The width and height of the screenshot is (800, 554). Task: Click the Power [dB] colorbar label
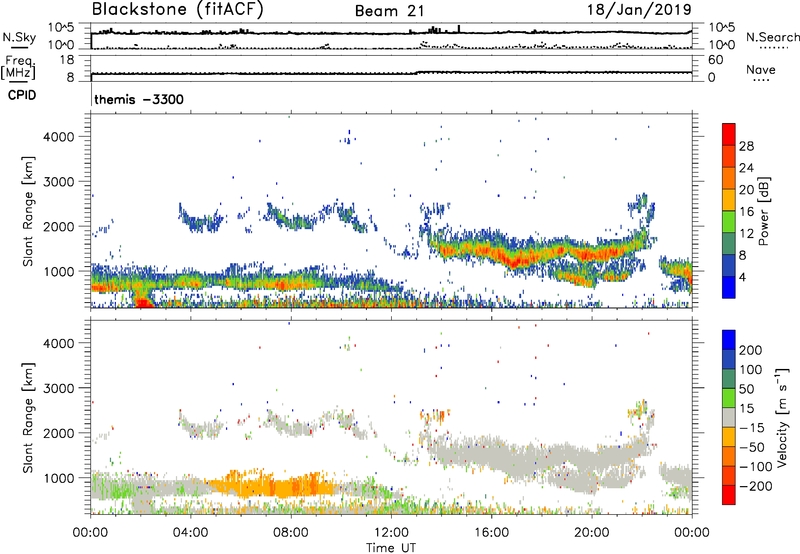[x=763, y=211]
